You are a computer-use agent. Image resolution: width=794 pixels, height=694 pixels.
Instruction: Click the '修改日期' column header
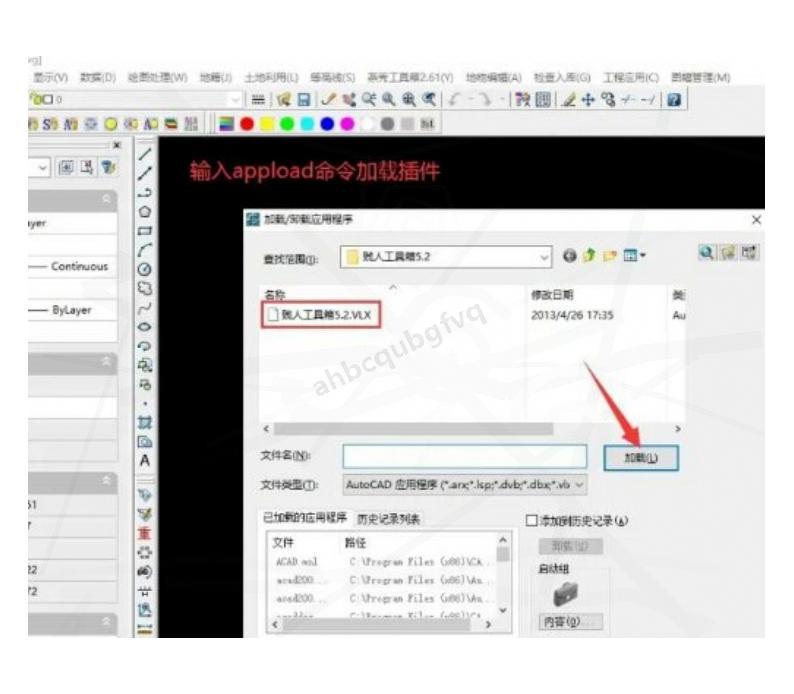[552, 295]
